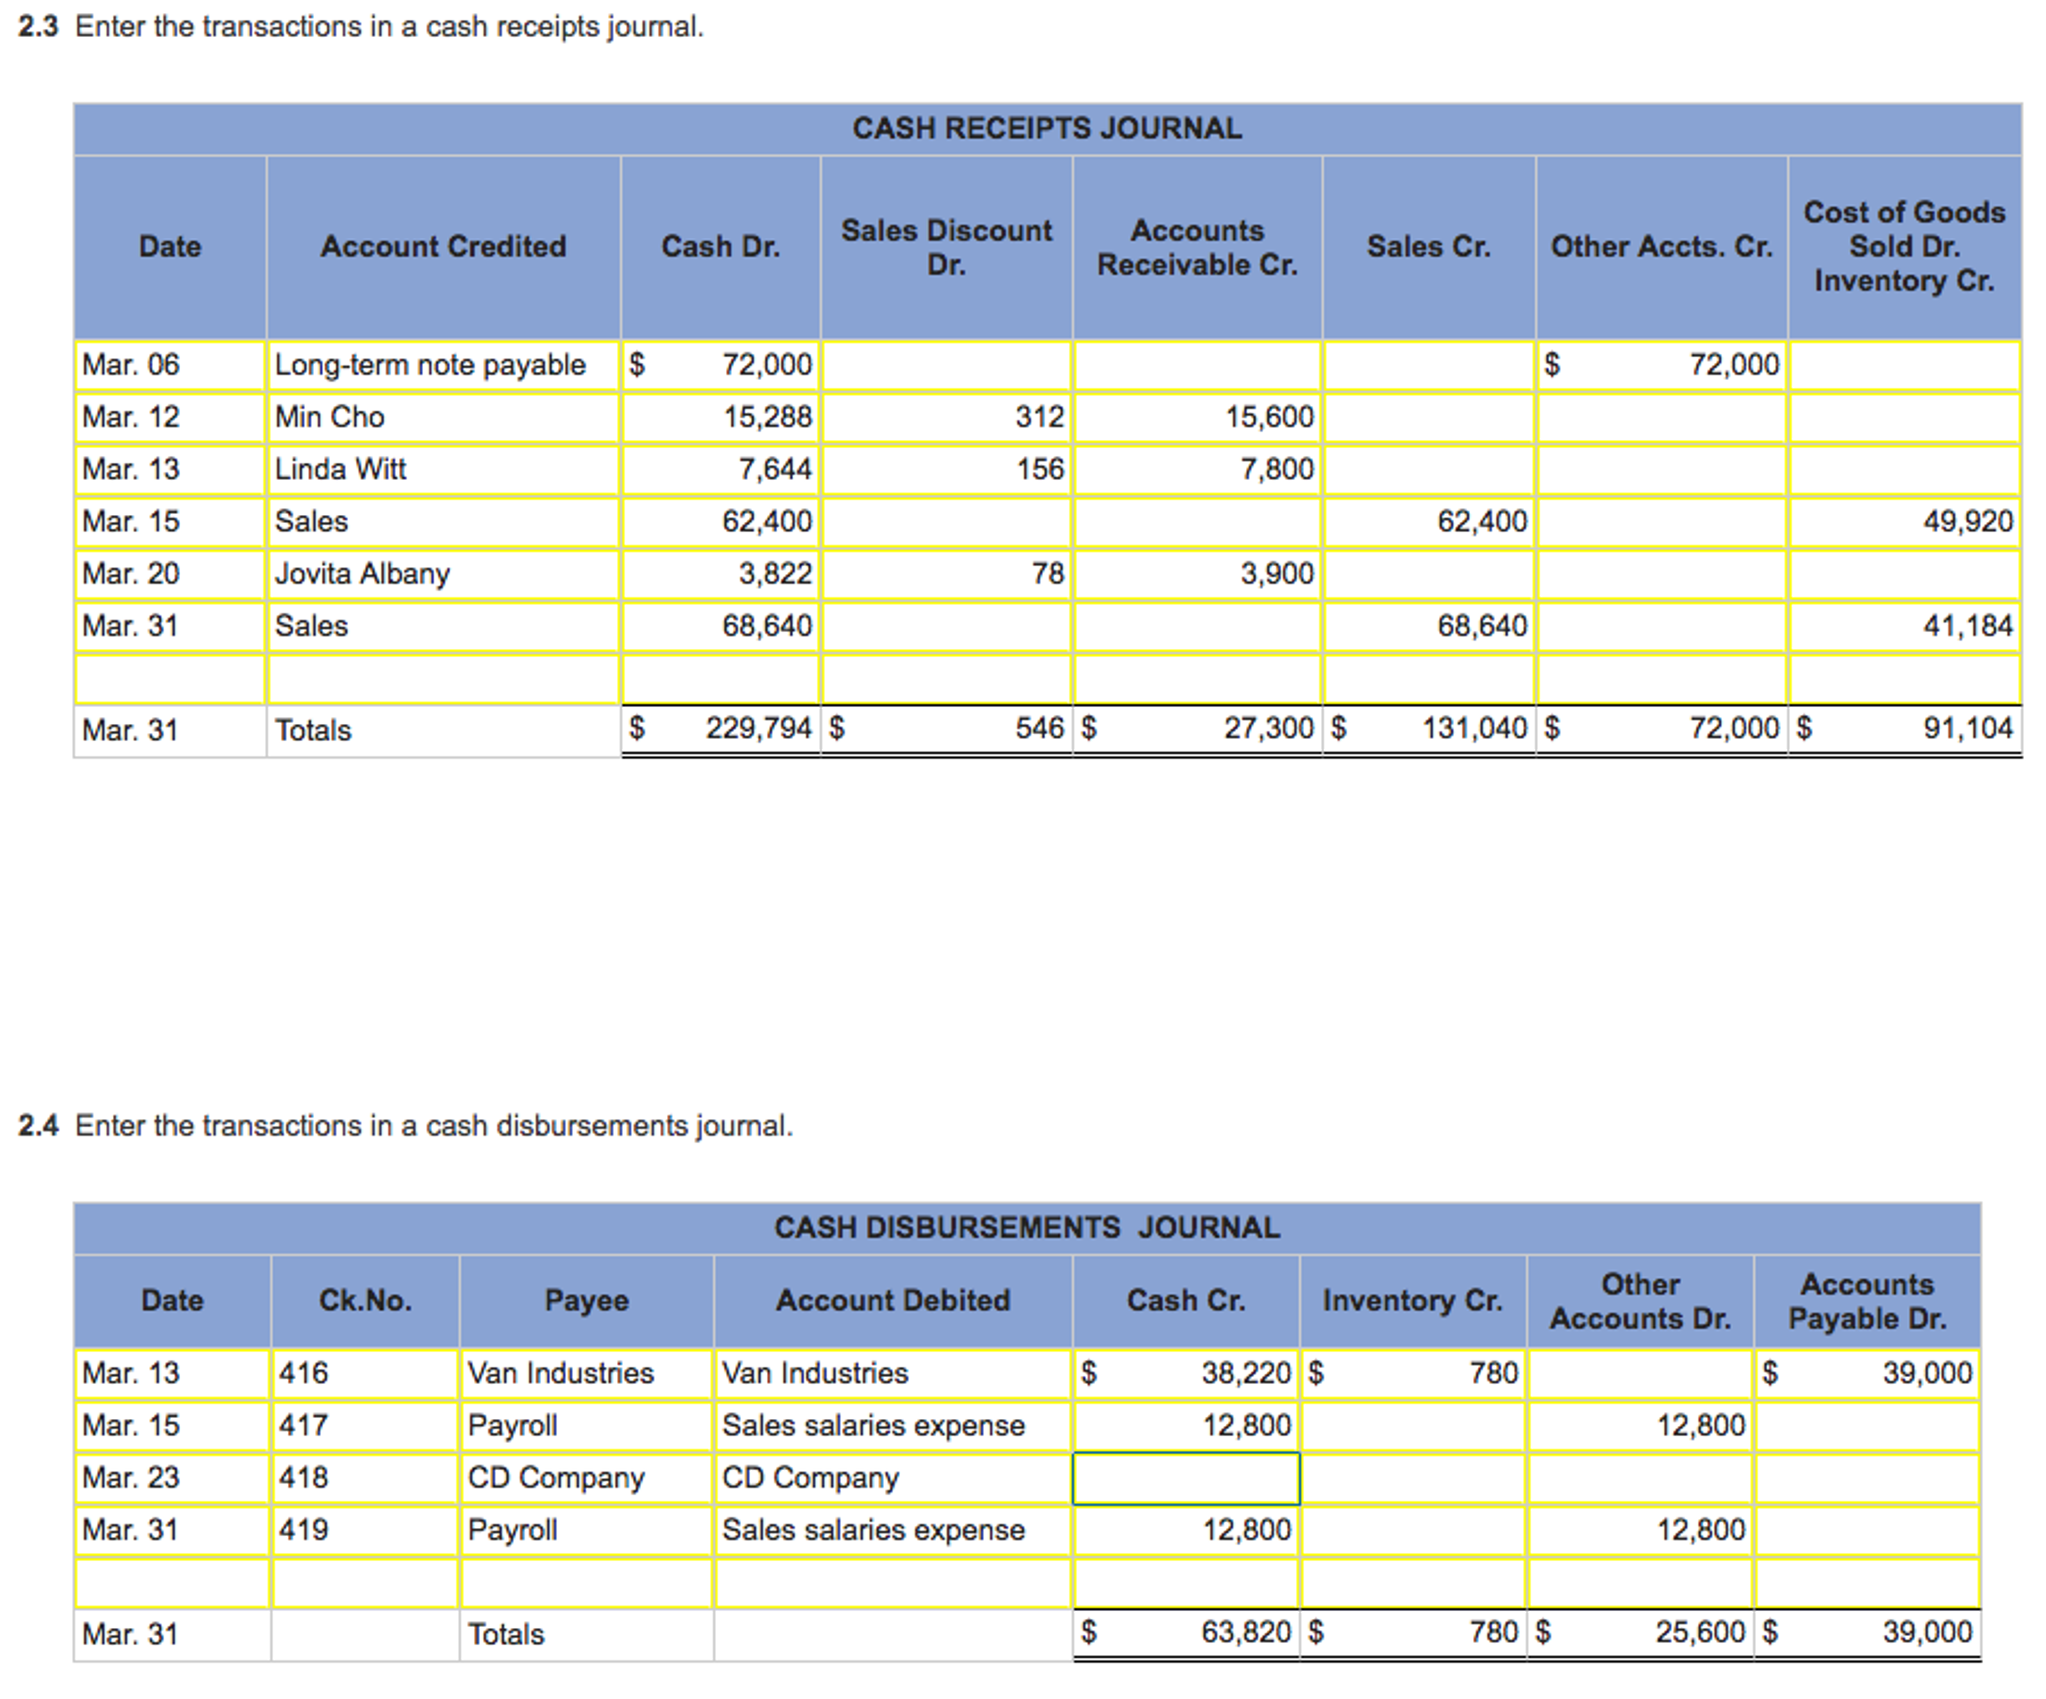Screen dimensions: 2046x1699
Task: Click Sales salaries expense cell for check 417
Action: coord(893,1426)
